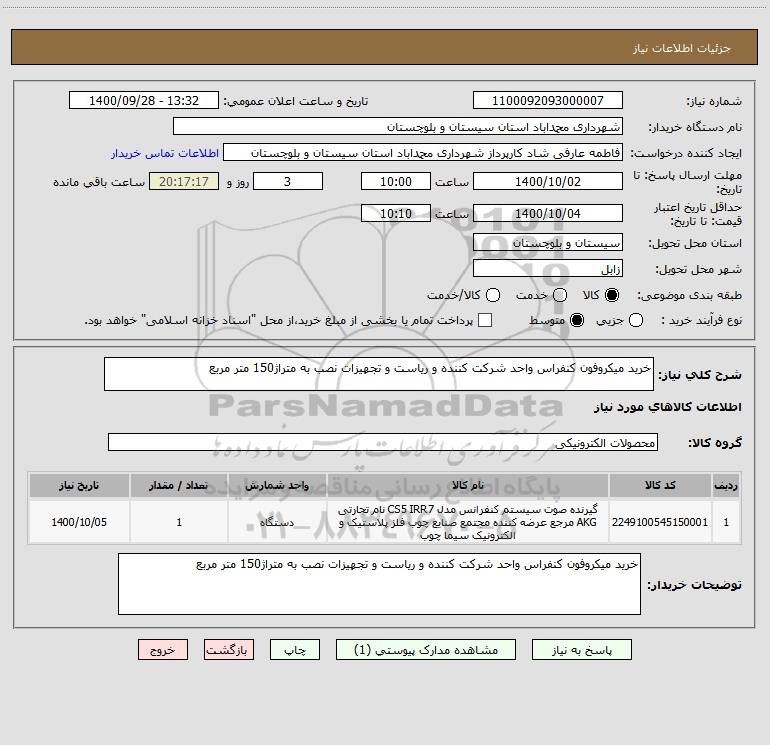Click the نام کالا column header
The height and width of the screenshot is (745, 770).
pos(468,485)
